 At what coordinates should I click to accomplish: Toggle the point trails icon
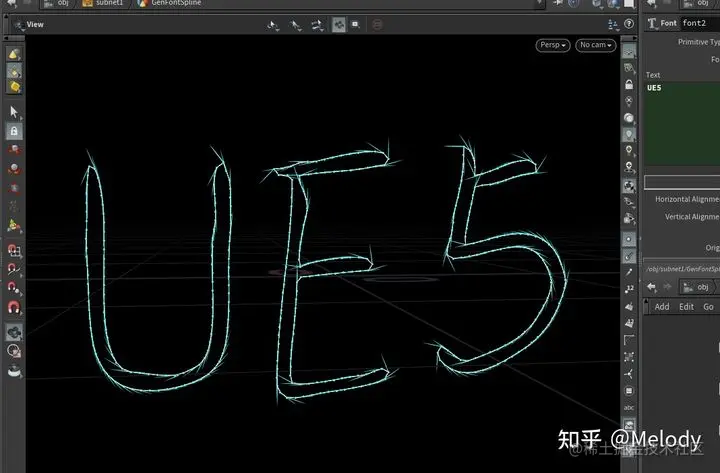(629, 272)
